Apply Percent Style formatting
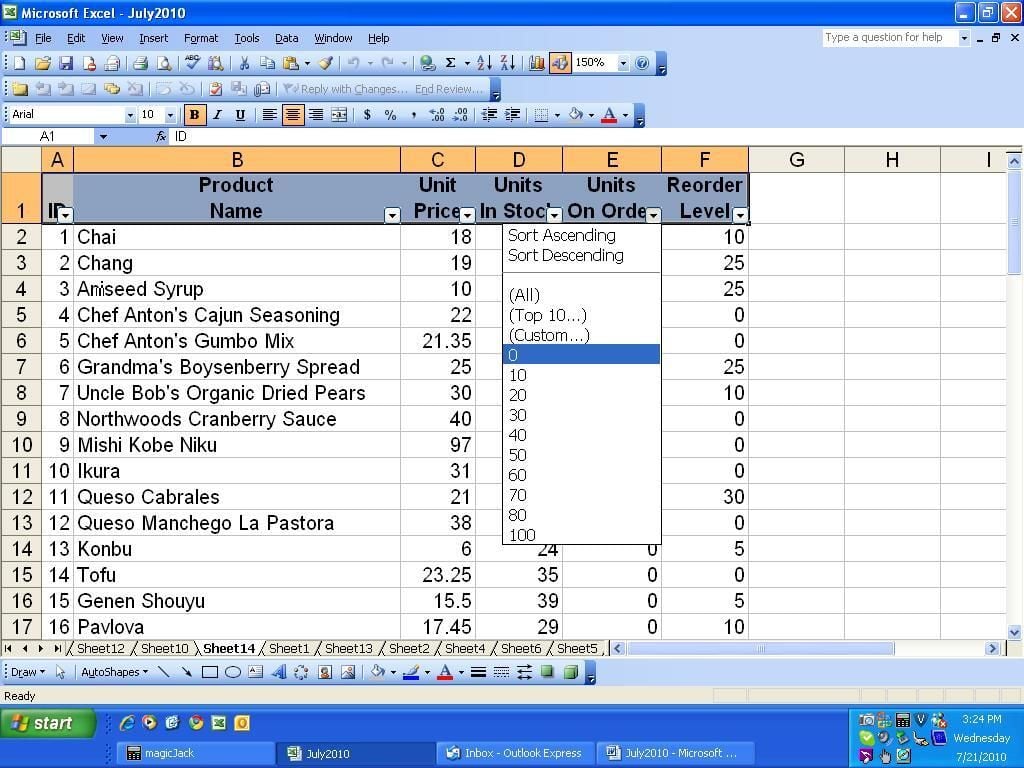 click(x=391, y=115)
